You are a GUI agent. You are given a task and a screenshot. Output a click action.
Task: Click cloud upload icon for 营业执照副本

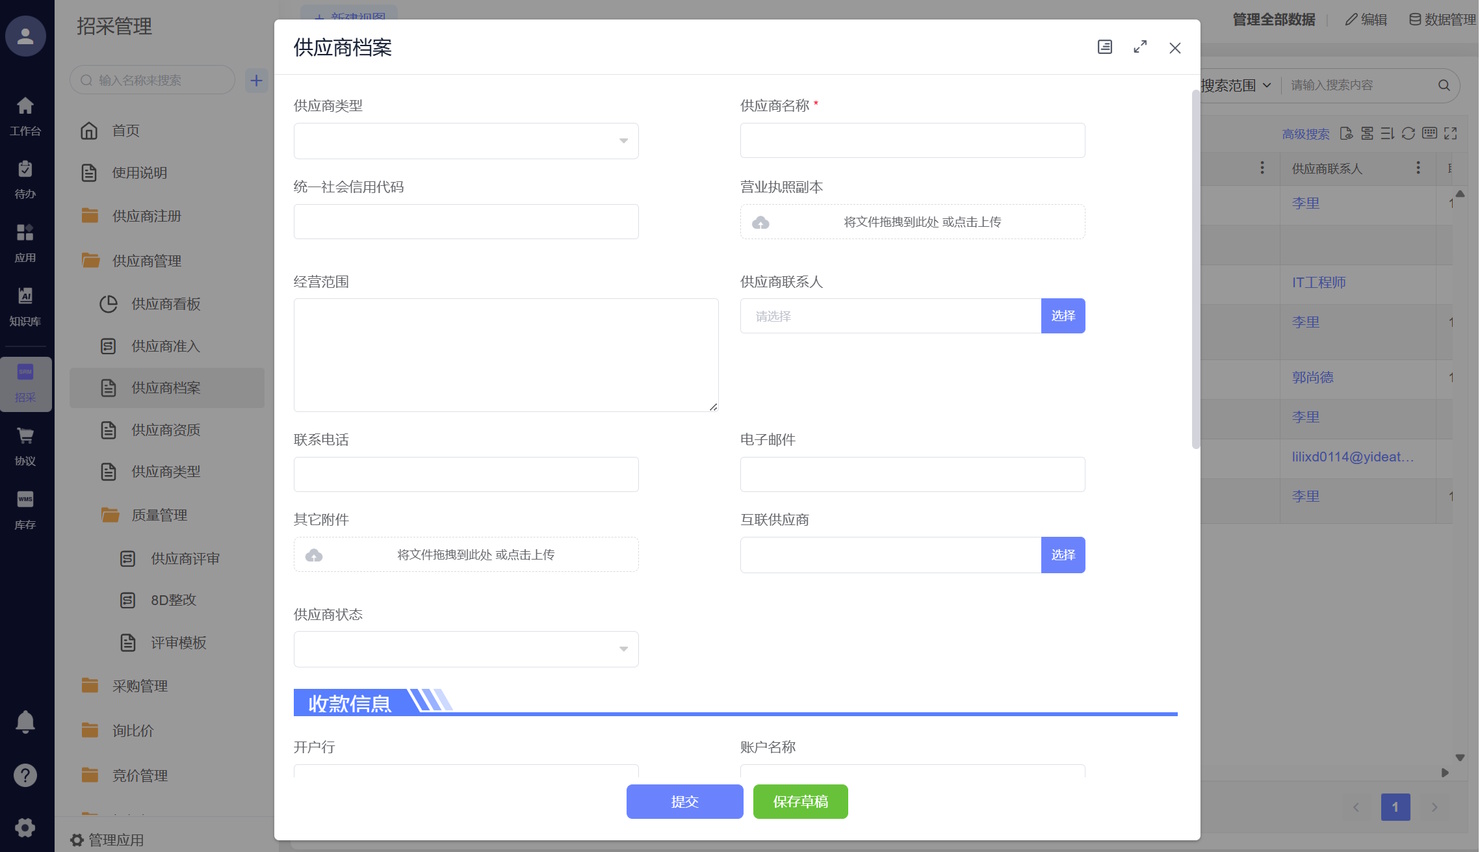pos(761,222)
